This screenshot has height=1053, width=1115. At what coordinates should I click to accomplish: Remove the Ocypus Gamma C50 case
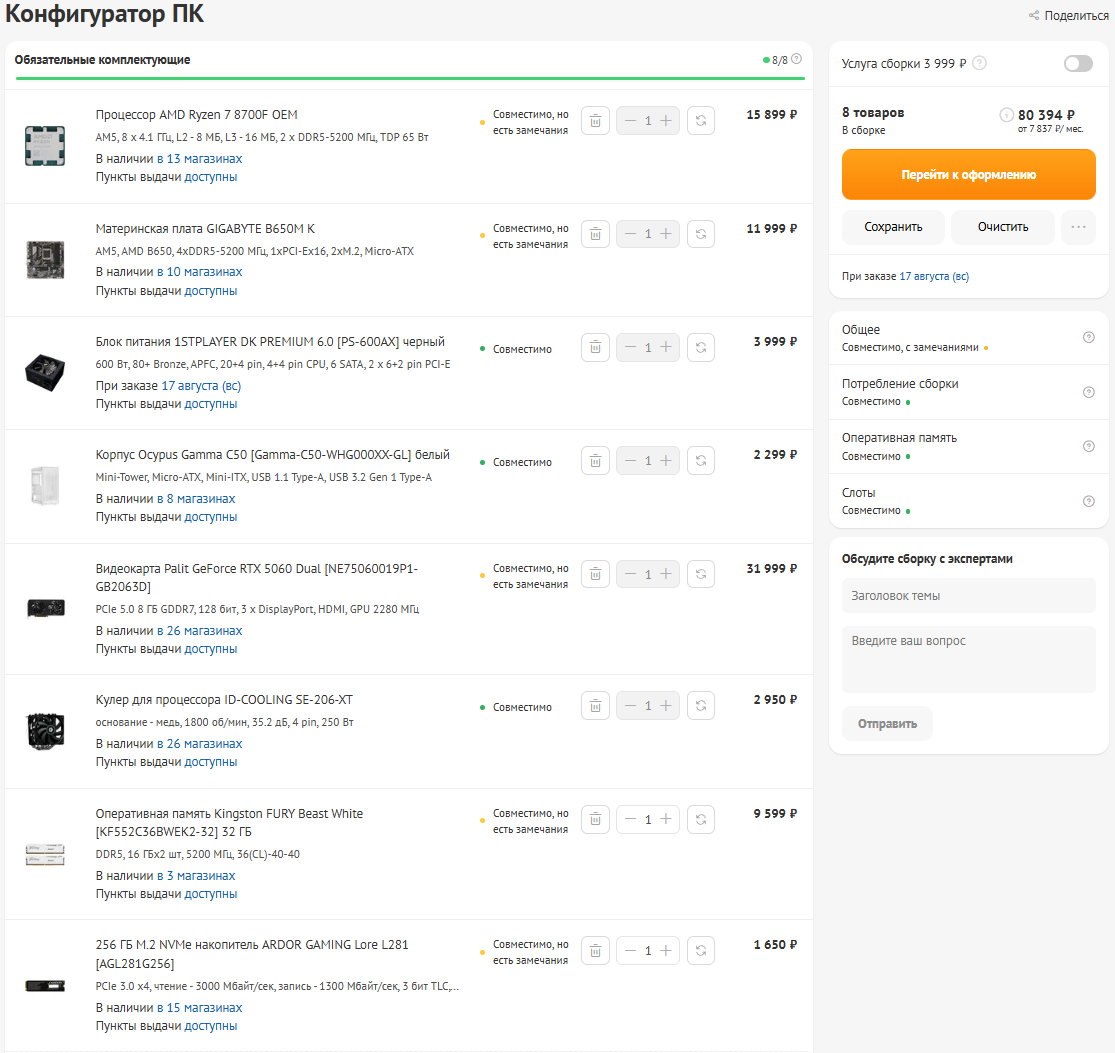595,461
